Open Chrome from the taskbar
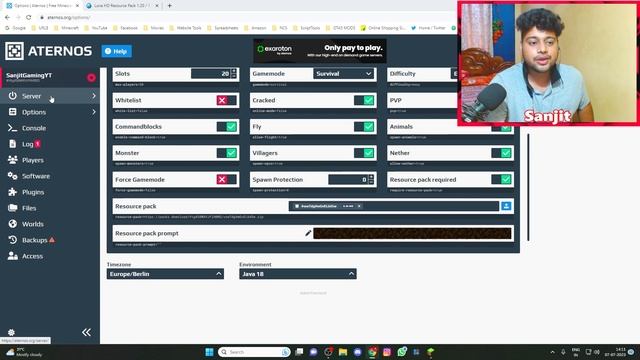Image resolution: width=640 pixels, height=360 pixels. point(372,352)
